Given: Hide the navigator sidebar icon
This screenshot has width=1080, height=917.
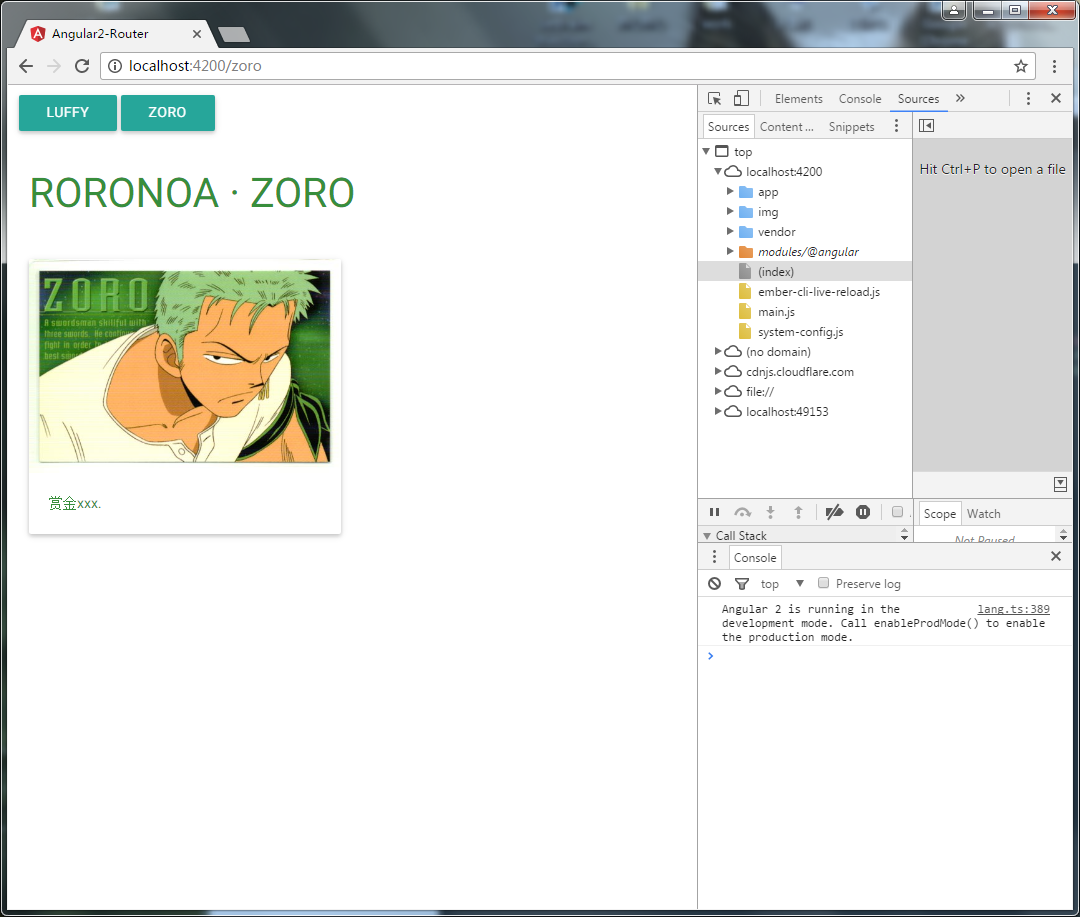Looking at the screenshot, I should coord(926,125).
